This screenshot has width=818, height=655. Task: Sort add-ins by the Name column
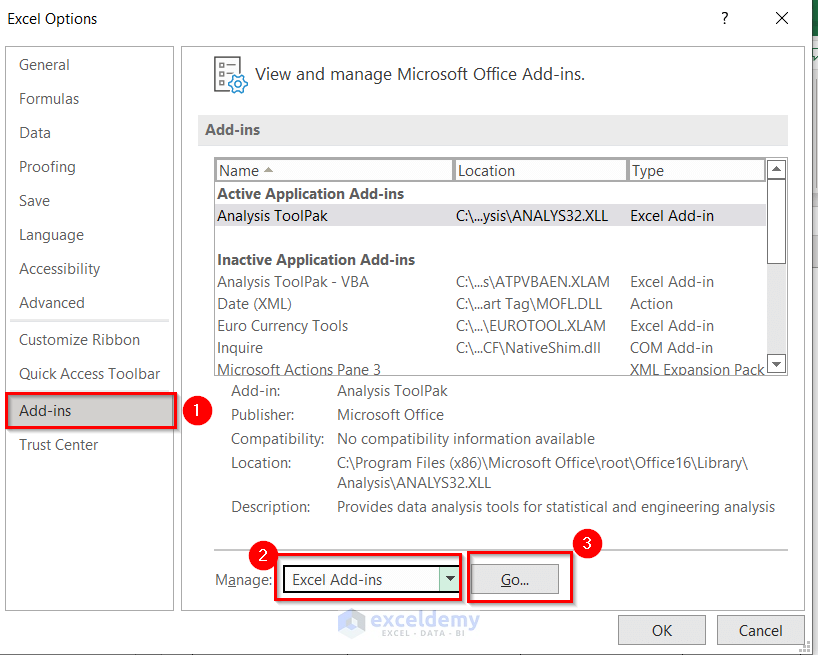pos(334,171)
